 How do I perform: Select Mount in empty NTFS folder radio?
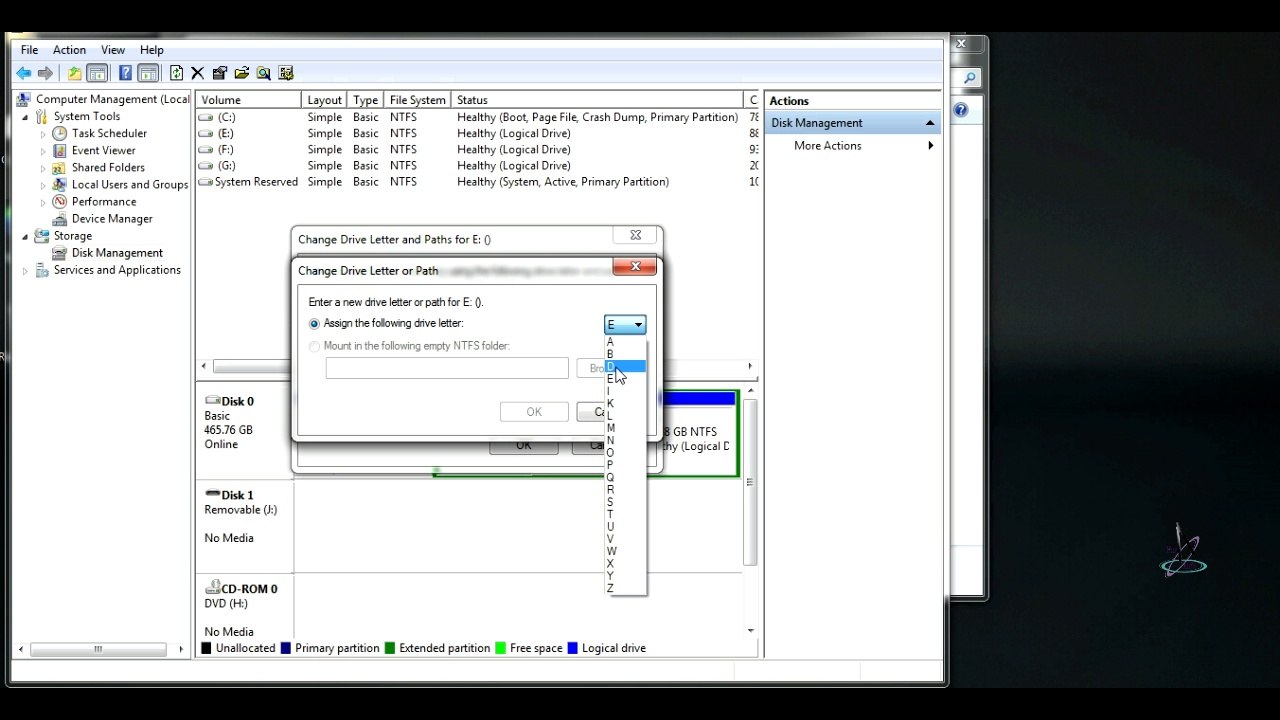[x=315, y=346]
